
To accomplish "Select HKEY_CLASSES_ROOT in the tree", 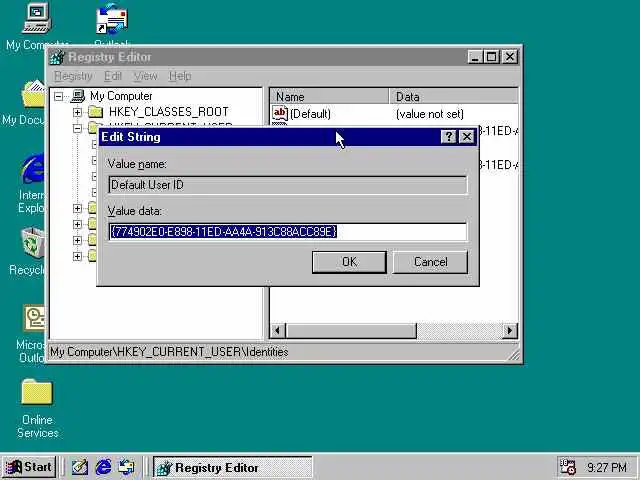I will 169,112.
